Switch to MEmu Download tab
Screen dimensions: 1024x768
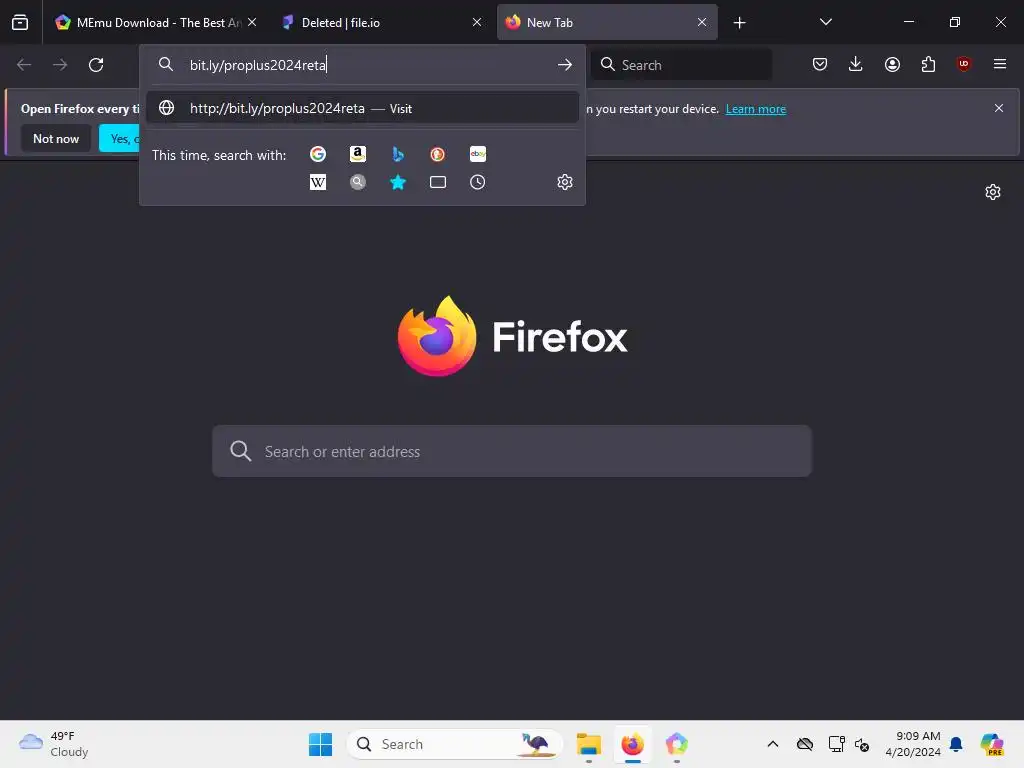[x=155, y=22]
